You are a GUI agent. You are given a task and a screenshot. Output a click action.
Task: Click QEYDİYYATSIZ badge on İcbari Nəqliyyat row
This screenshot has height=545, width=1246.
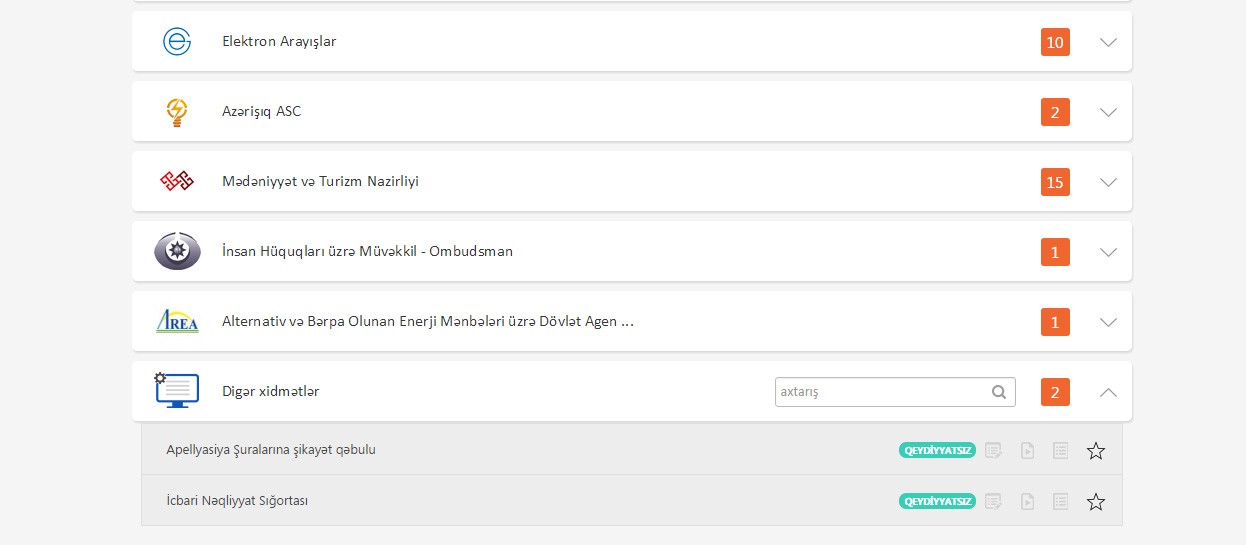pyautogui.click(x=937, y=501)
